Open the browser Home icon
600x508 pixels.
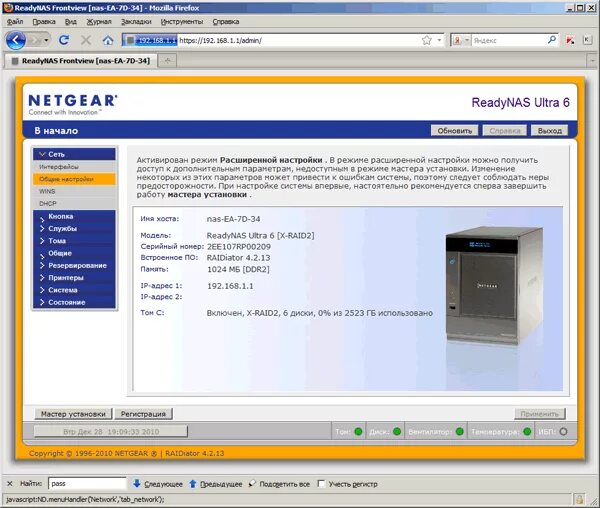[108, 40]
